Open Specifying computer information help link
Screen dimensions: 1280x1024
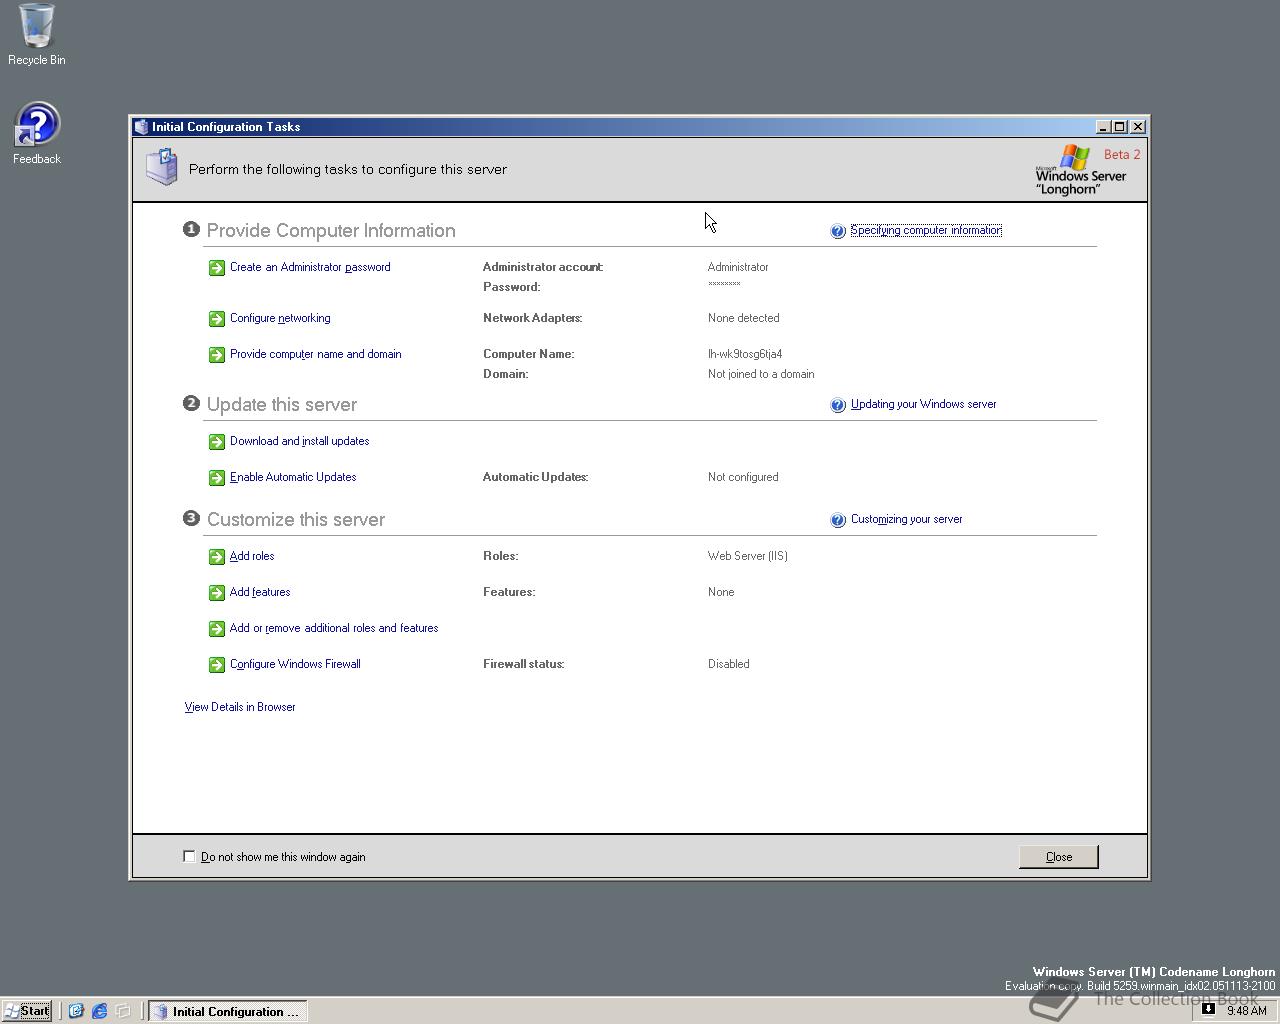926,230
